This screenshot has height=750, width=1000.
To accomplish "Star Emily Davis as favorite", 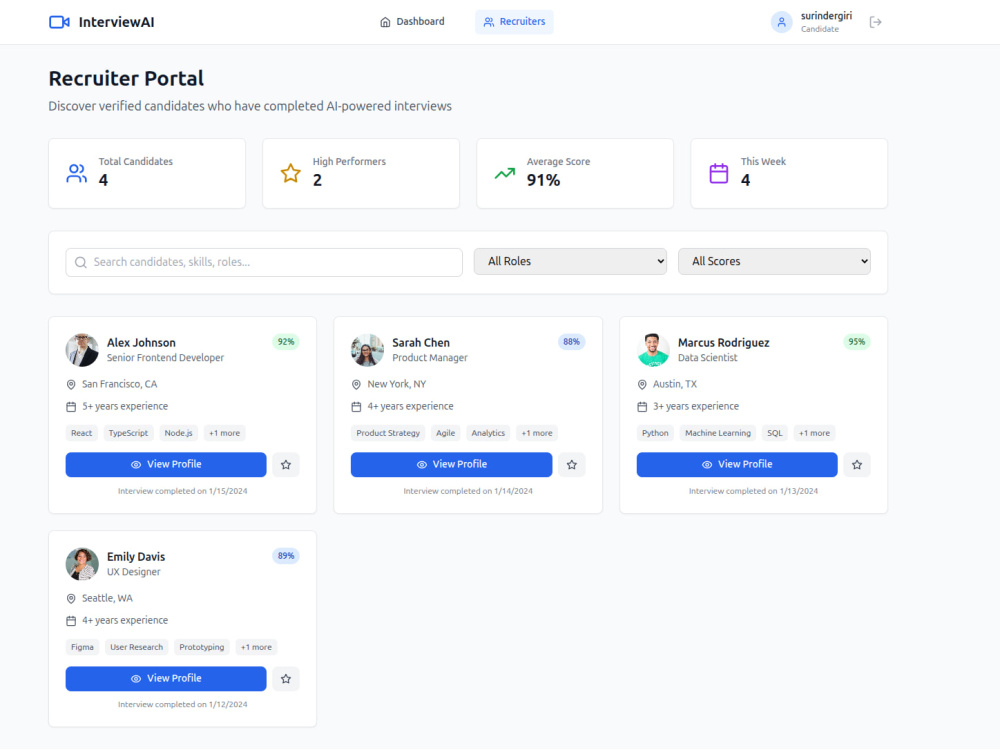I will (286, 679).
